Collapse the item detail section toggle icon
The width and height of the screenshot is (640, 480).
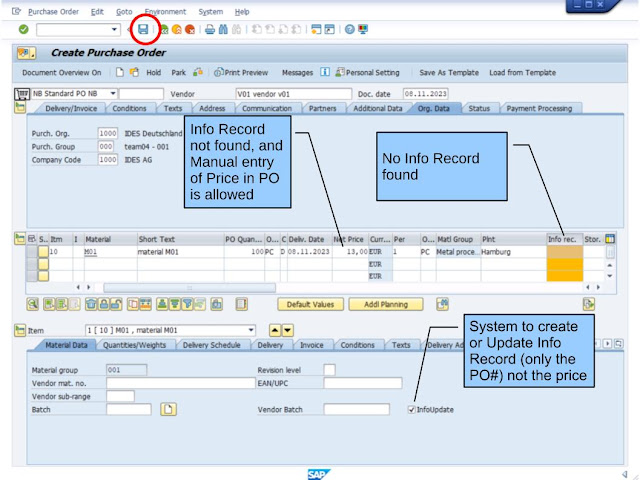pyautogui.click(x=20, y=330)
